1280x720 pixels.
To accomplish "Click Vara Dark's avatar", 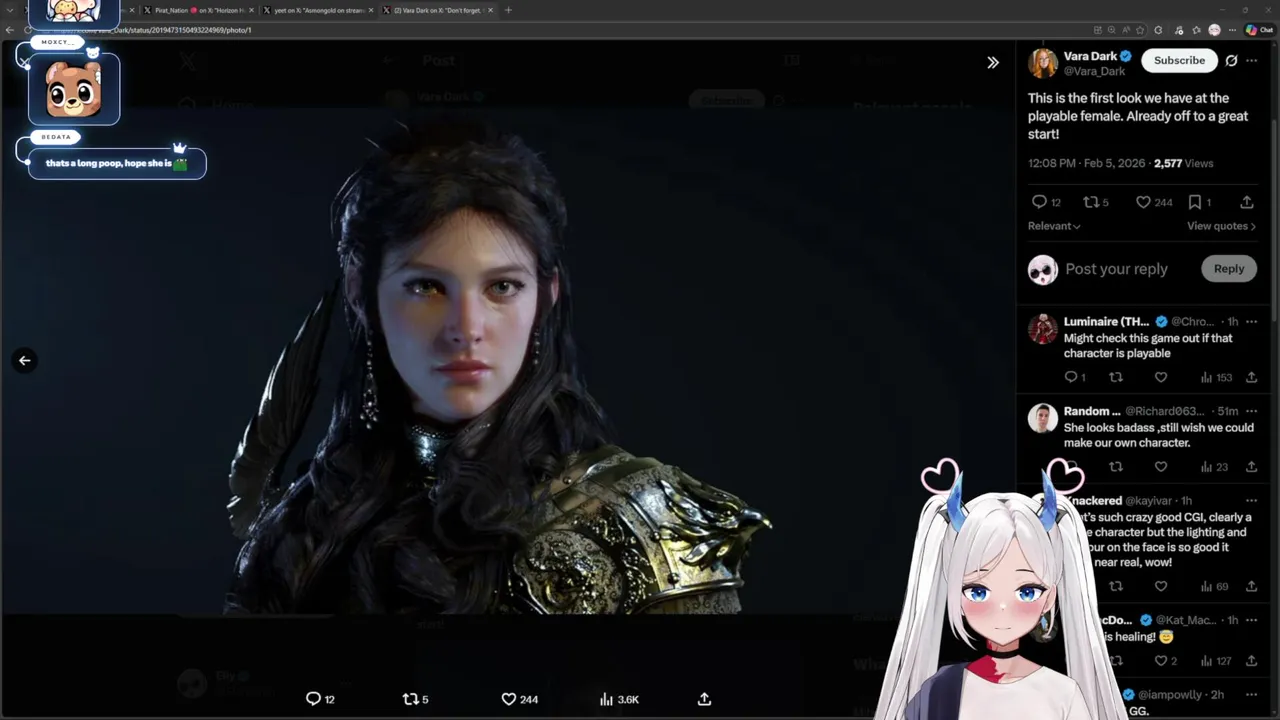I will click(1043, 63).
